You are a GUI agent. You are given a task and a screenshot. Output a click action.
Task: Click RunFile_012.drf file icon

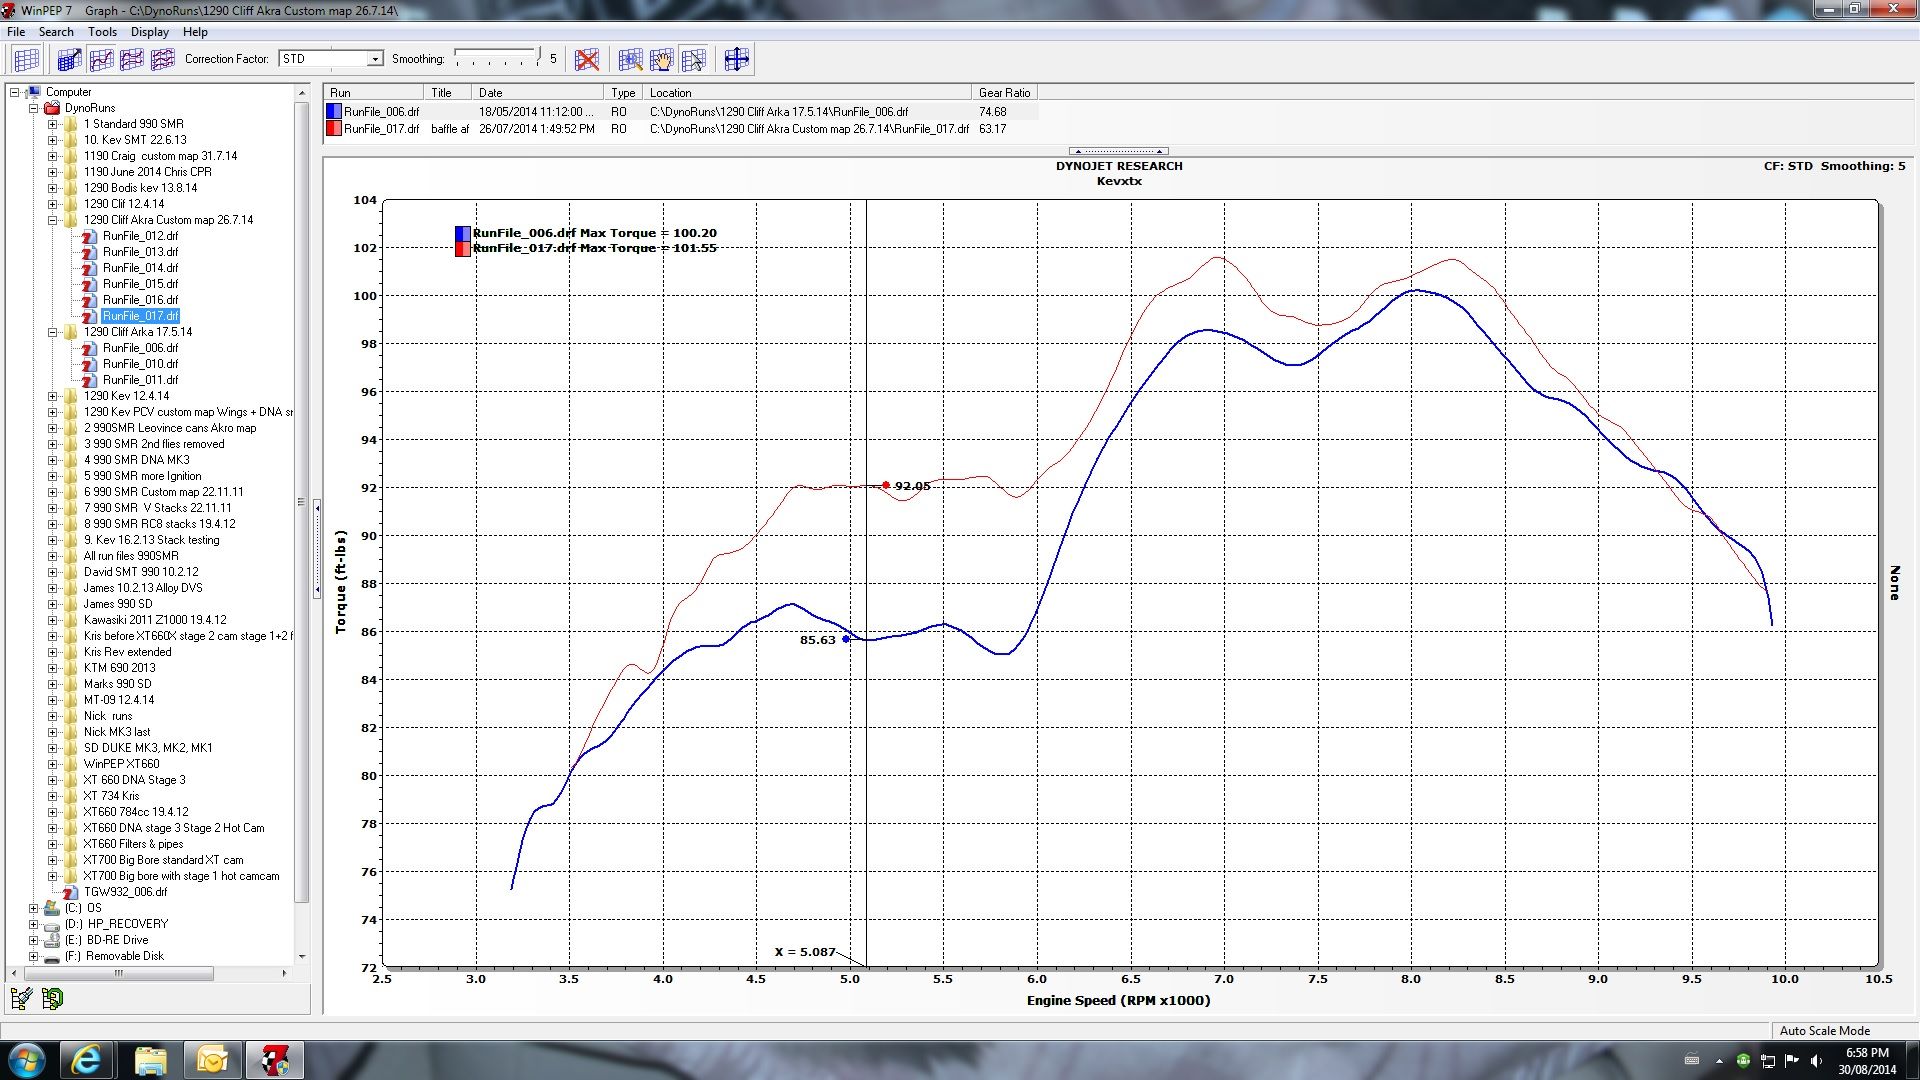click(90, 236)
